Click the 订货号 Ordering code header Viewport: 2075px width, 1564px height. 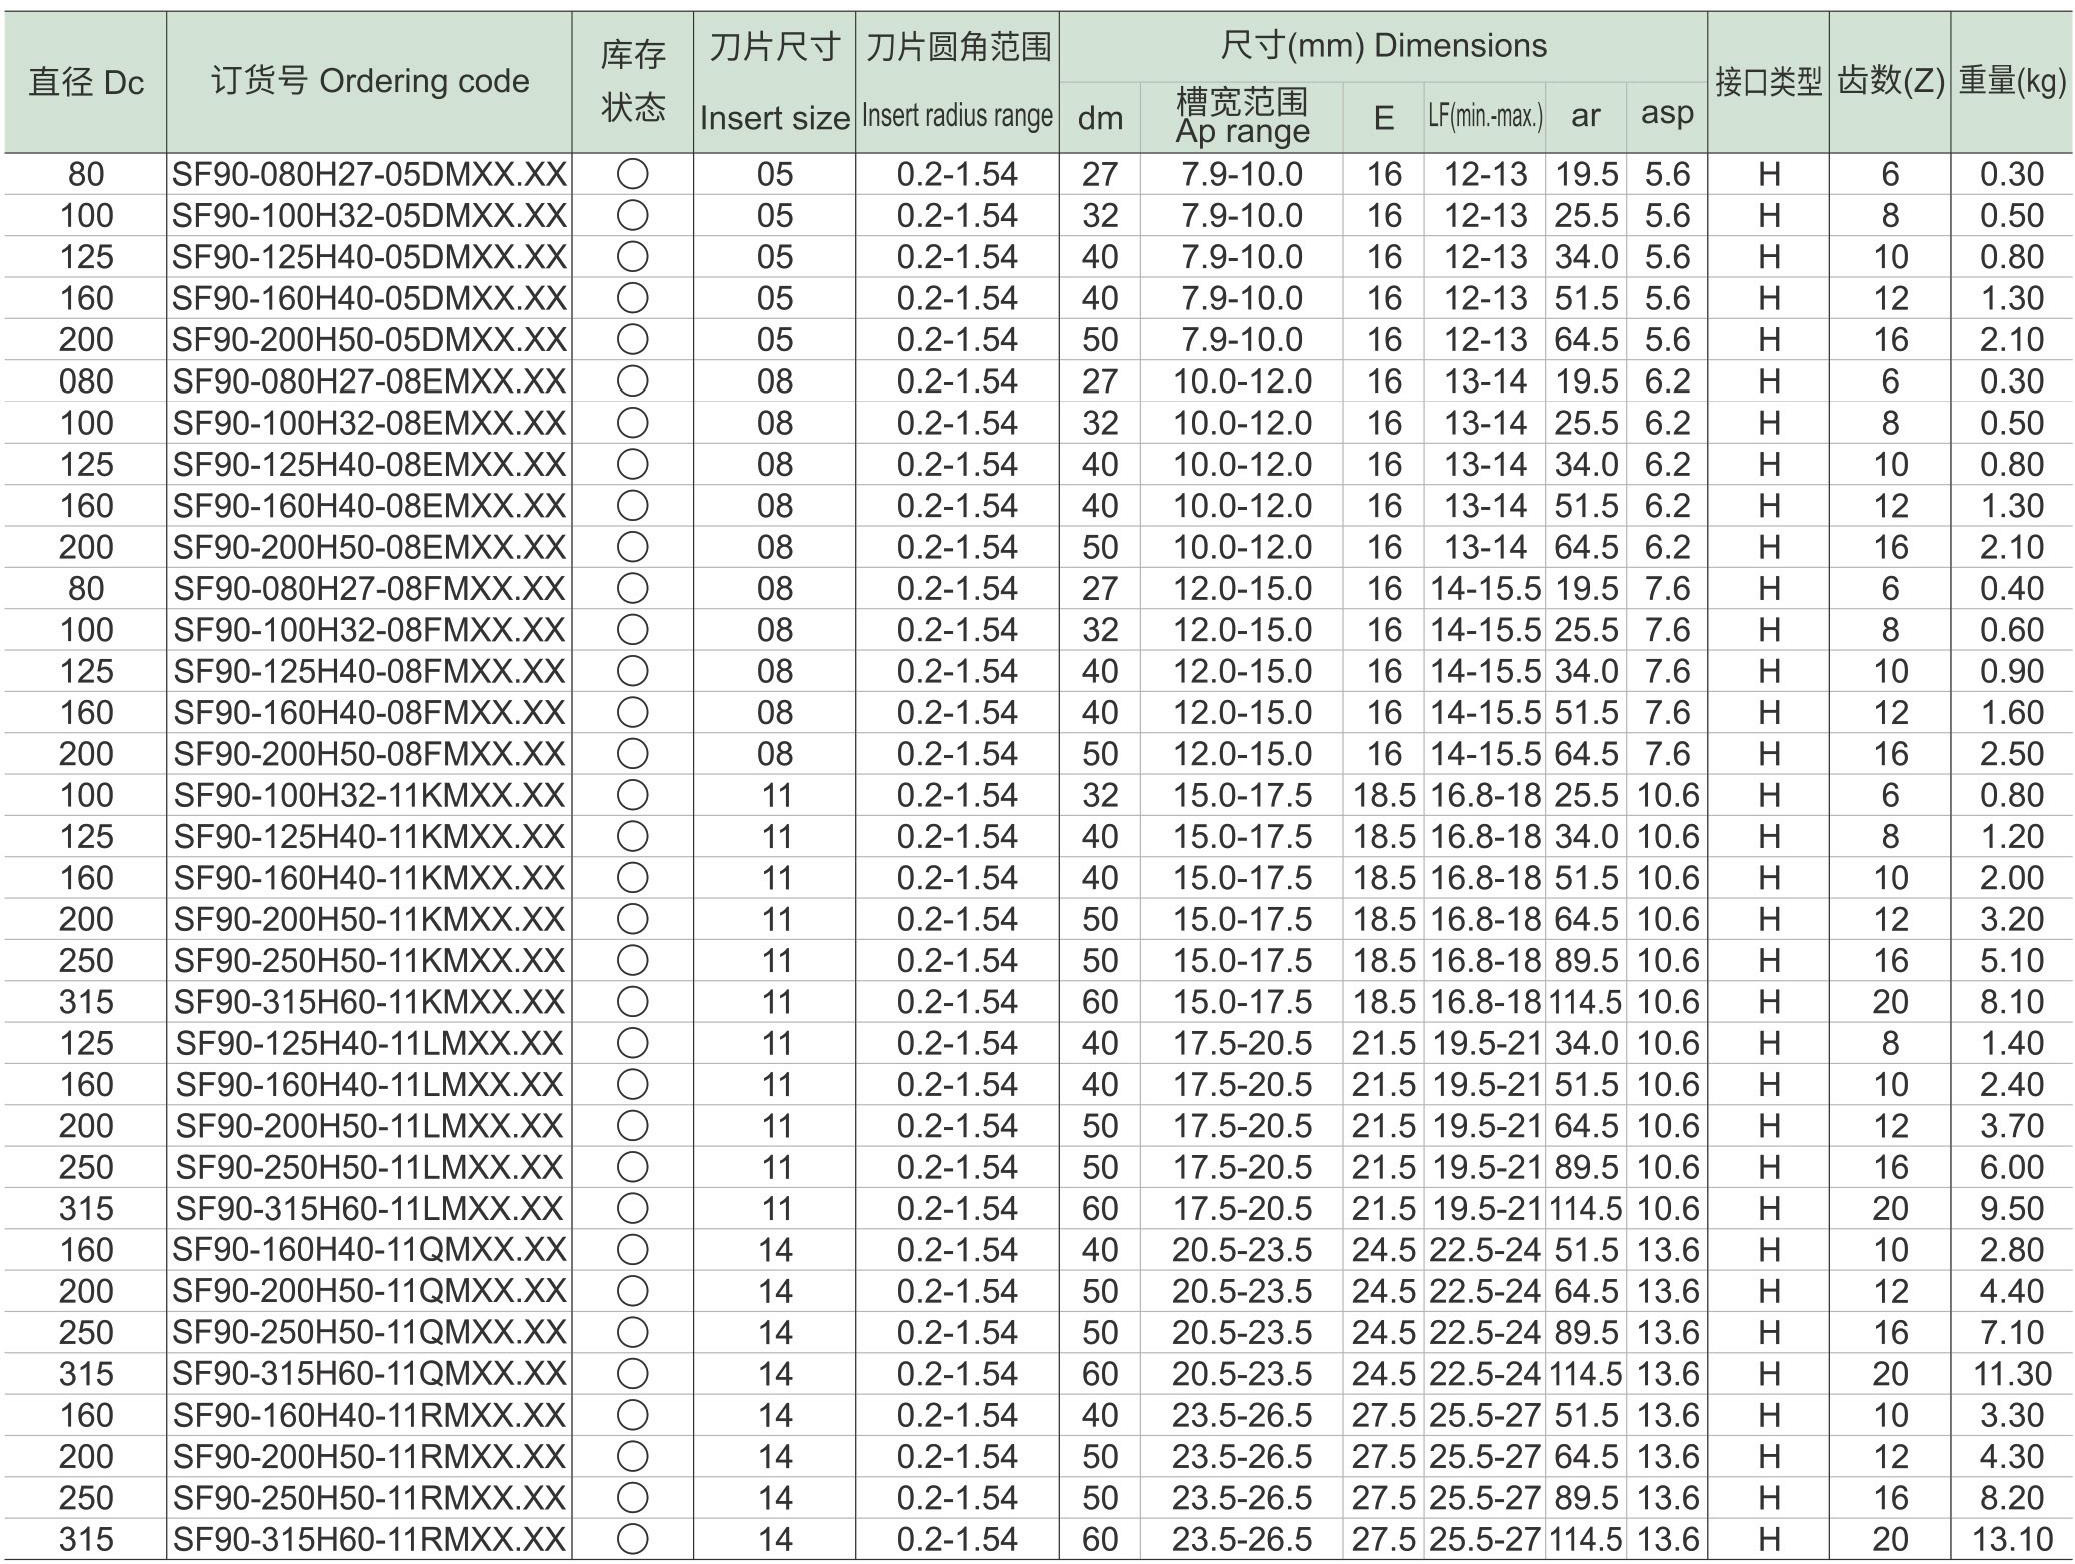(x=370, y=81)
